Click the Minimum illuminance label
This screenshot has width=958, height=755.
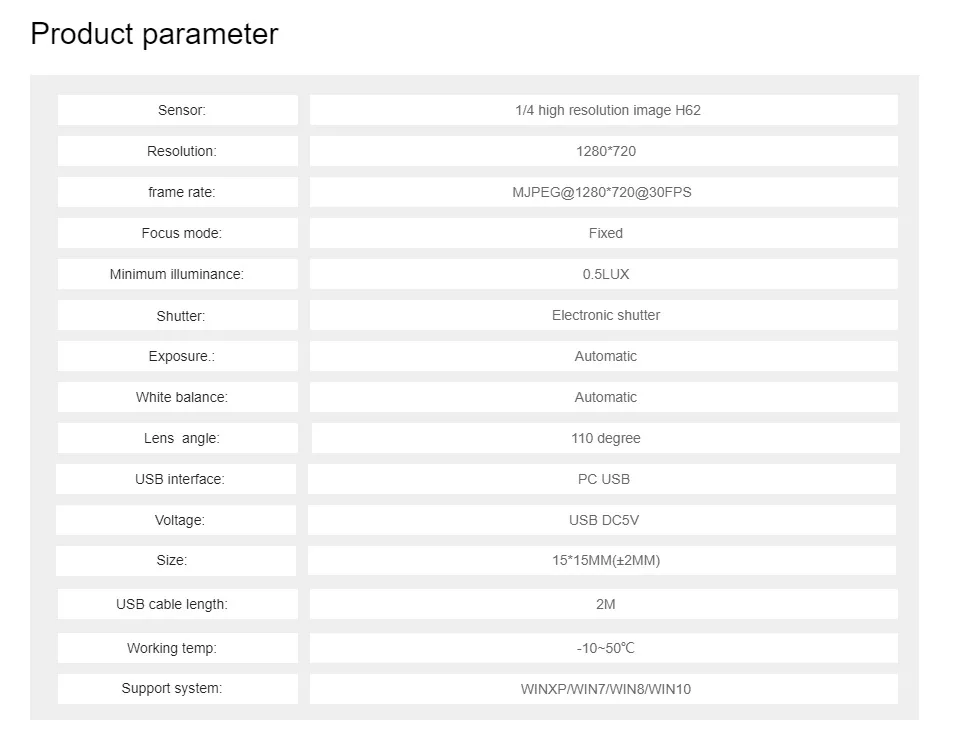click(x=177, y=274)
